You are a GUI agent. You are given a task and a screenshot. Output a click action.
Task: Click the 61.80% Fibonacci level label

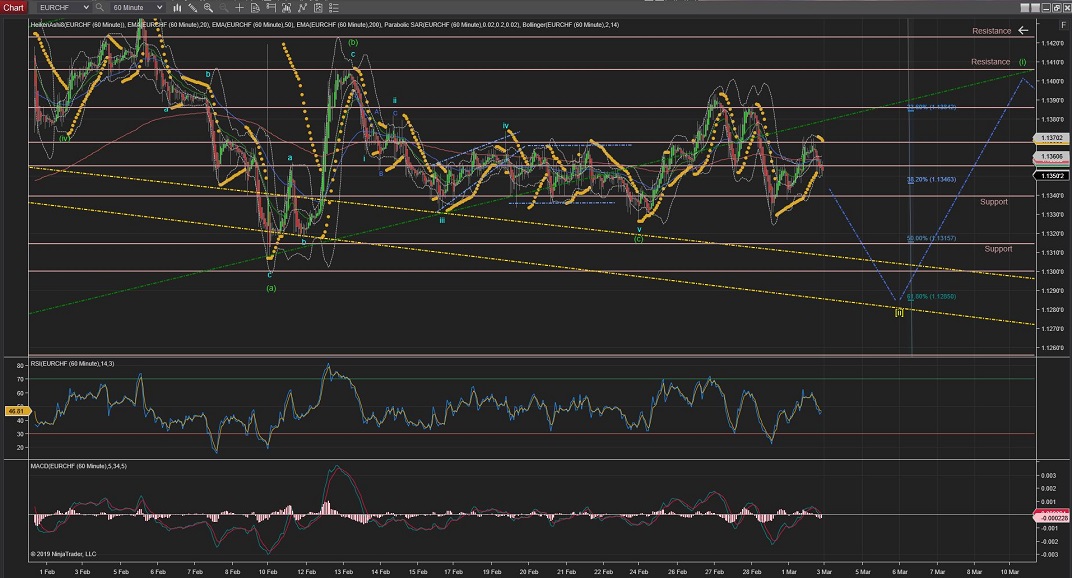[x=931, y=297]
